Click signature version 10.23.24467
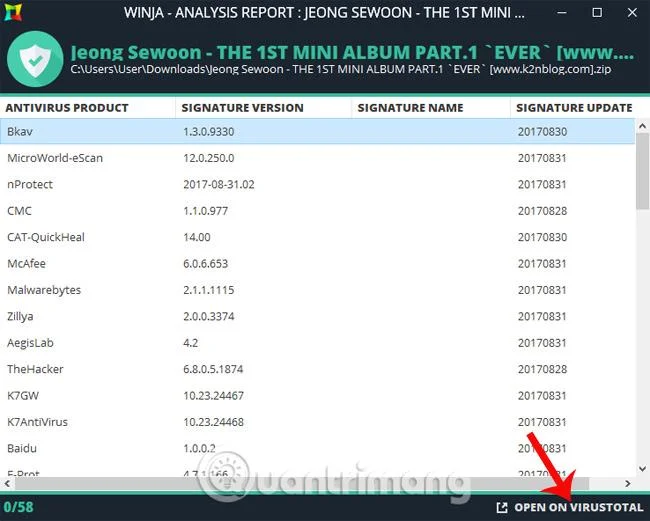This screenshot has width=650, height=521. click(213, 396)
